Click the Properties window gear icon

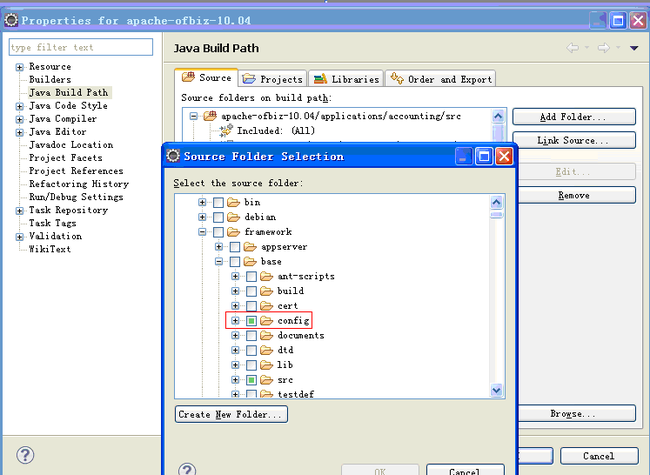pyautogui.click(x=11, y=19)
